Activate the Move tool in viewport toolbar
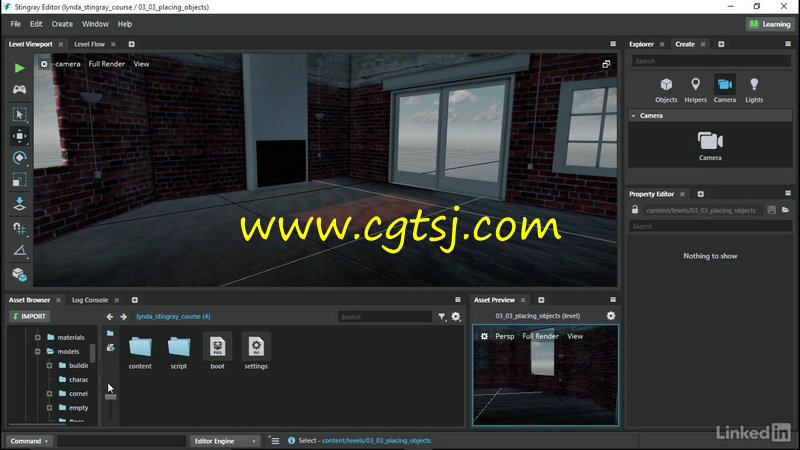The width and height of the screenshot is (800, 450). point(19,136)
